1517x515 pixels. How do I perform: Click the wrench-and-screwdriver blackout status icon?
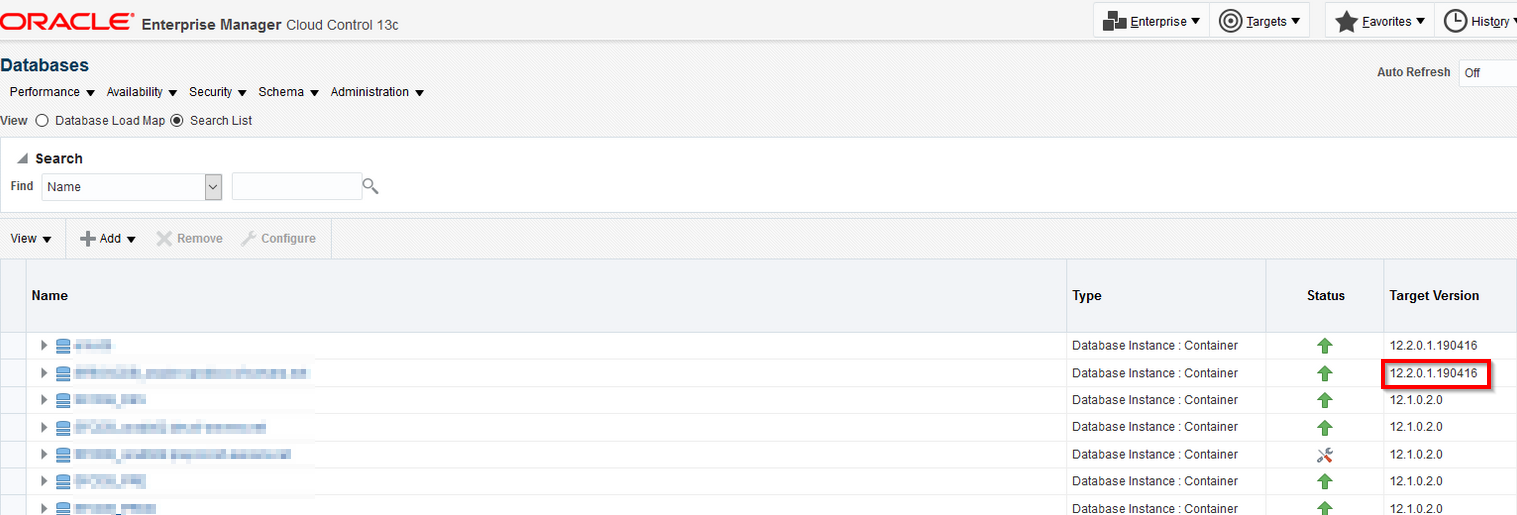(x=1325, y=454)
